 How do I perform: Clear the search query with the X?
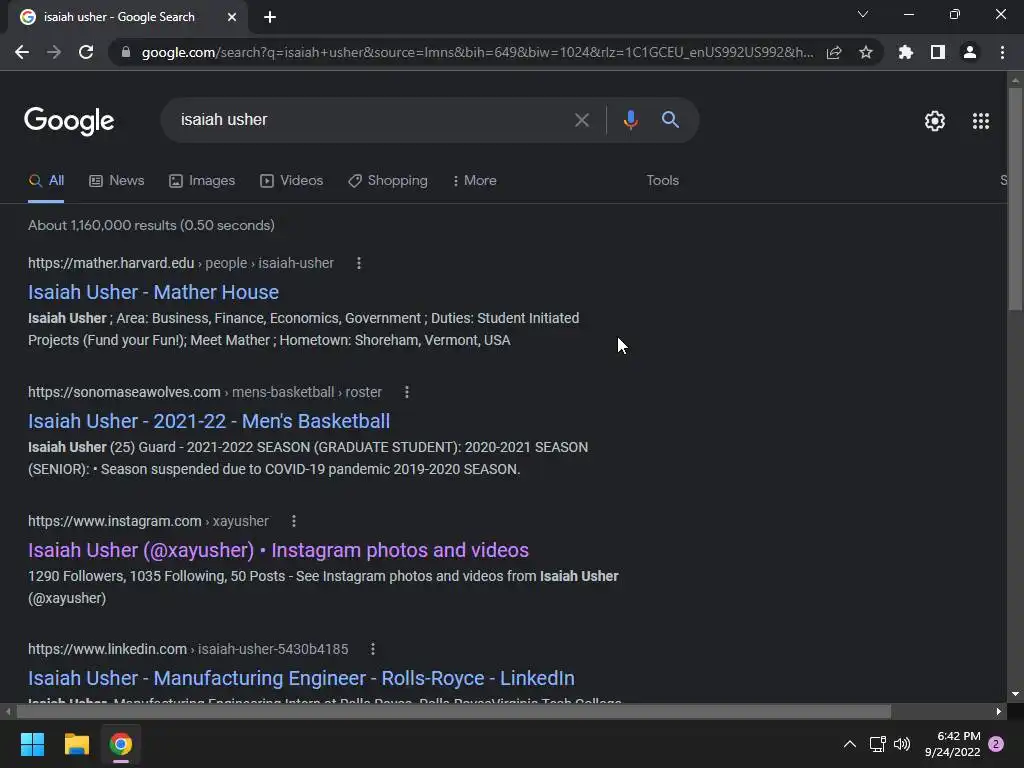point(581,120)
